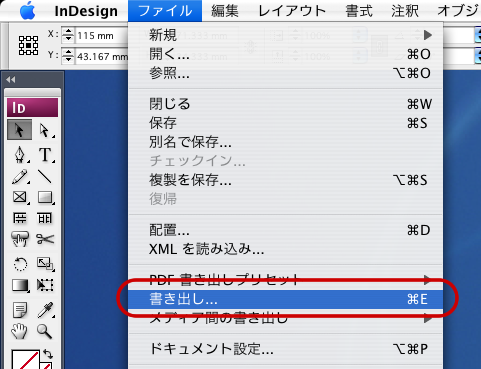Image resolution: width=481 pixels, height=369 pixels.
Task: Select the Horizontal Grid tool
Action: 20,218
